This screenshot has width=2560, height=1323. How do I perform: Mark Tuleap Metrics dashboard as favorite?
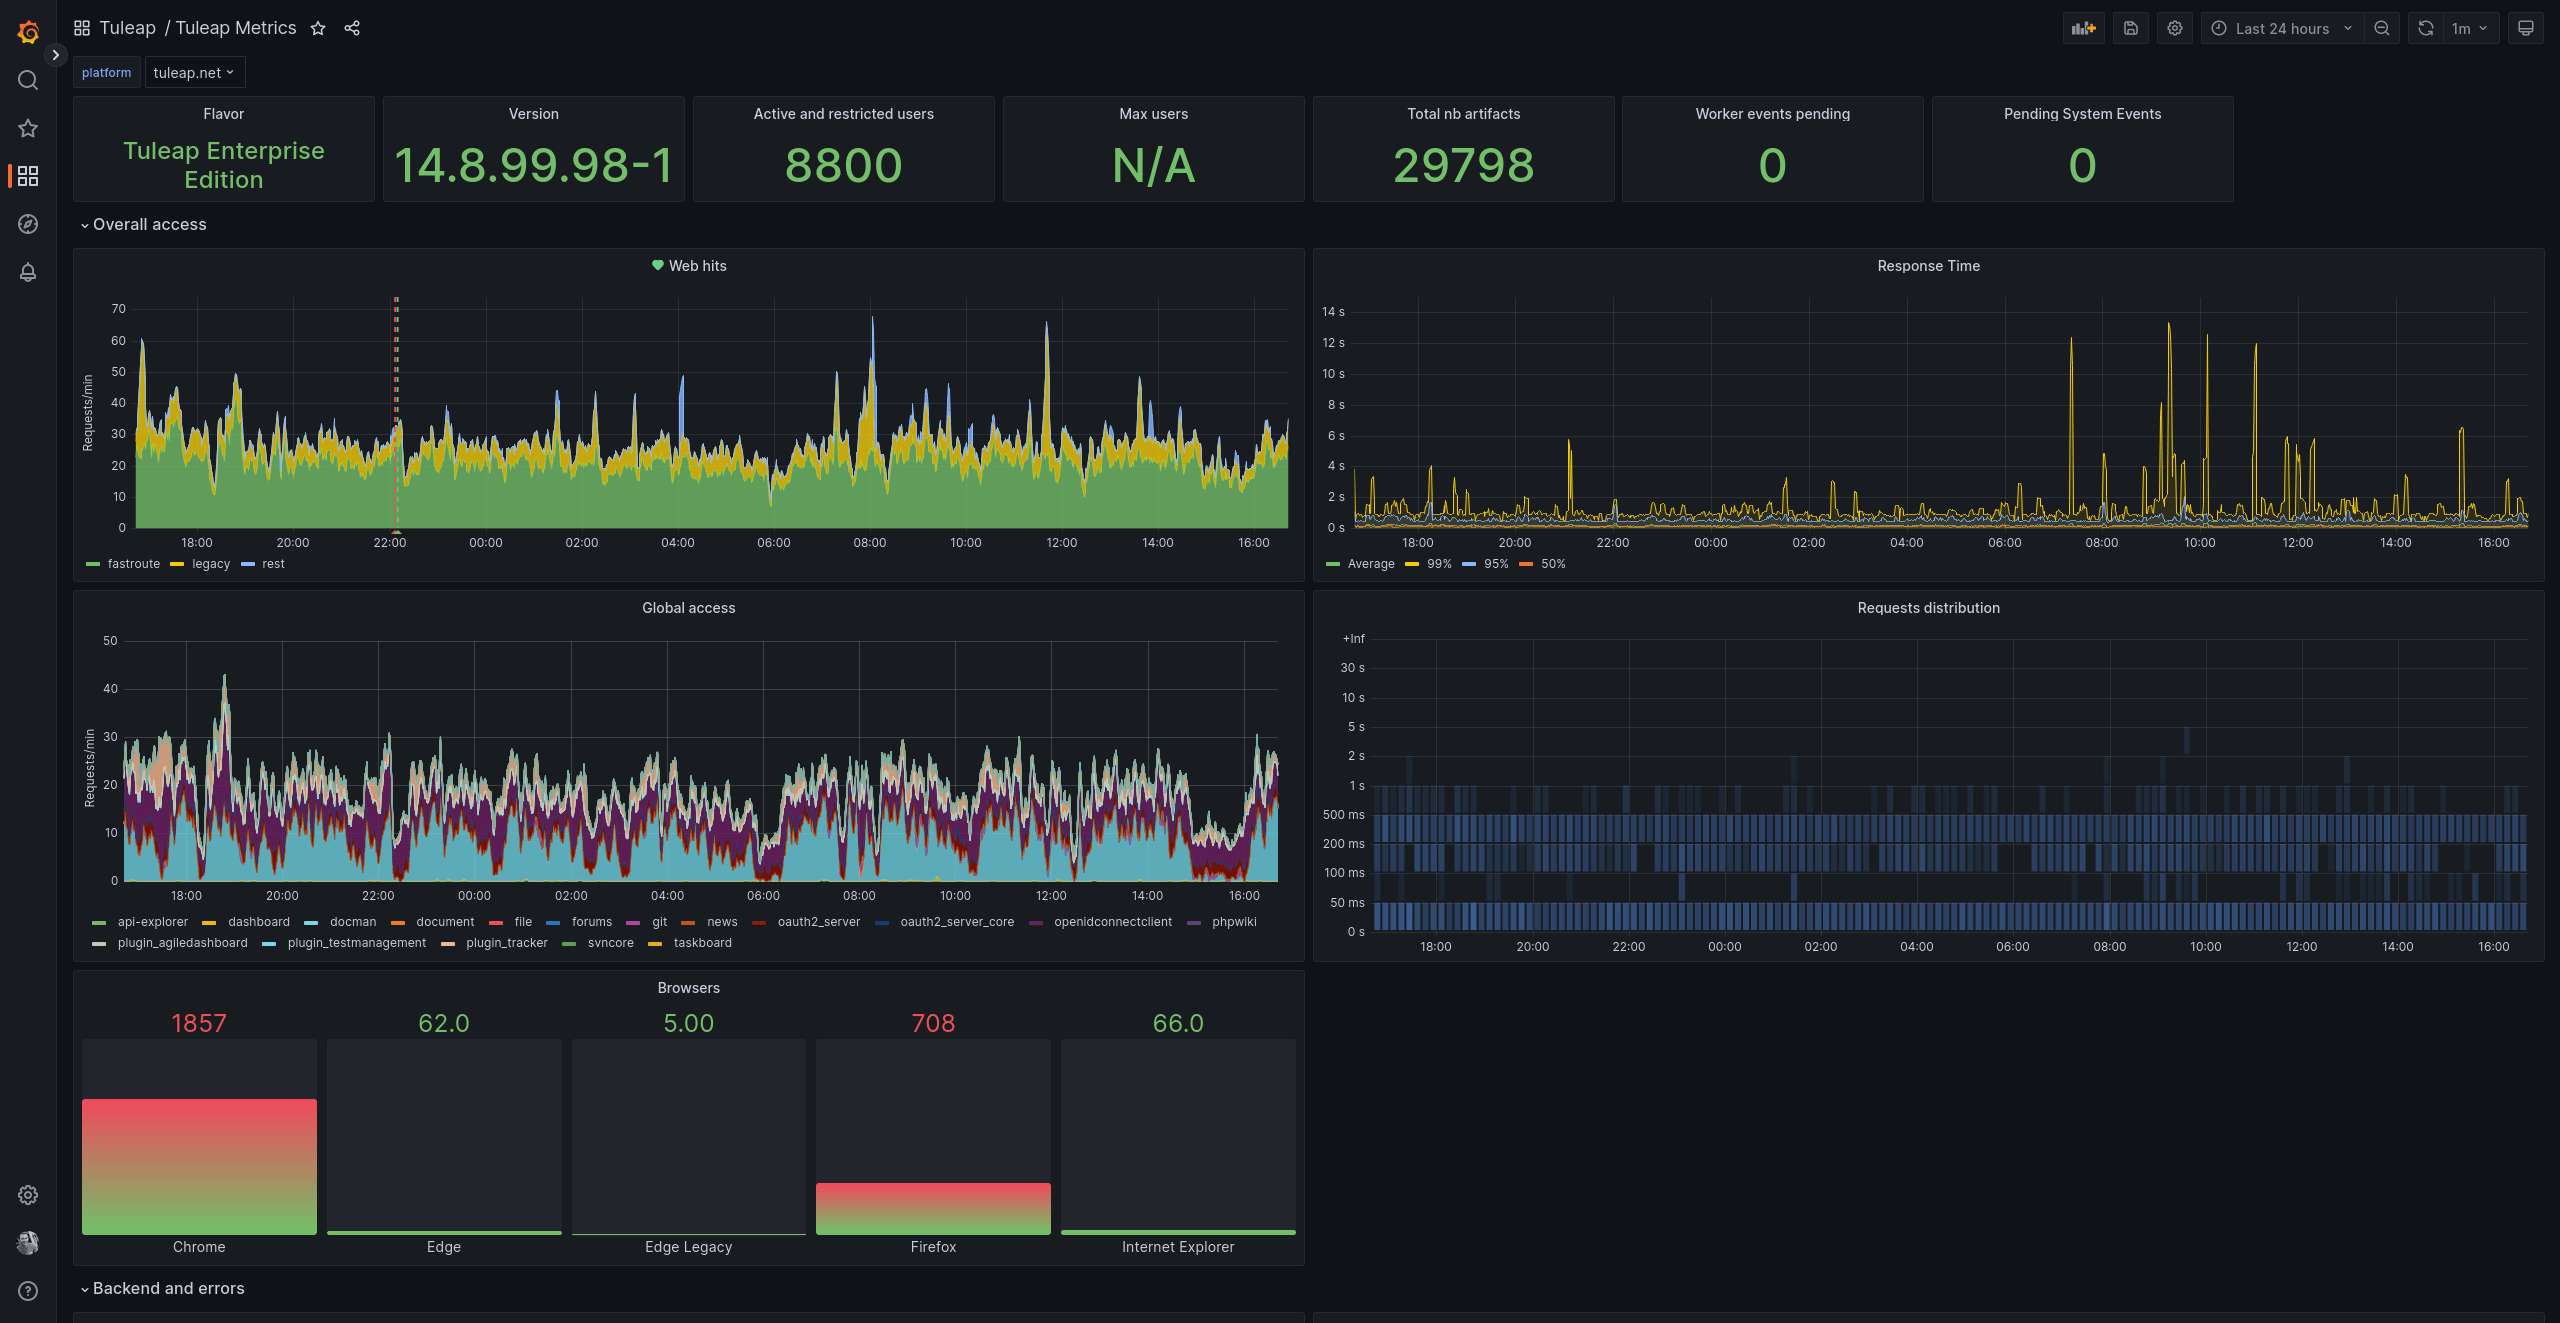point(318,28)
